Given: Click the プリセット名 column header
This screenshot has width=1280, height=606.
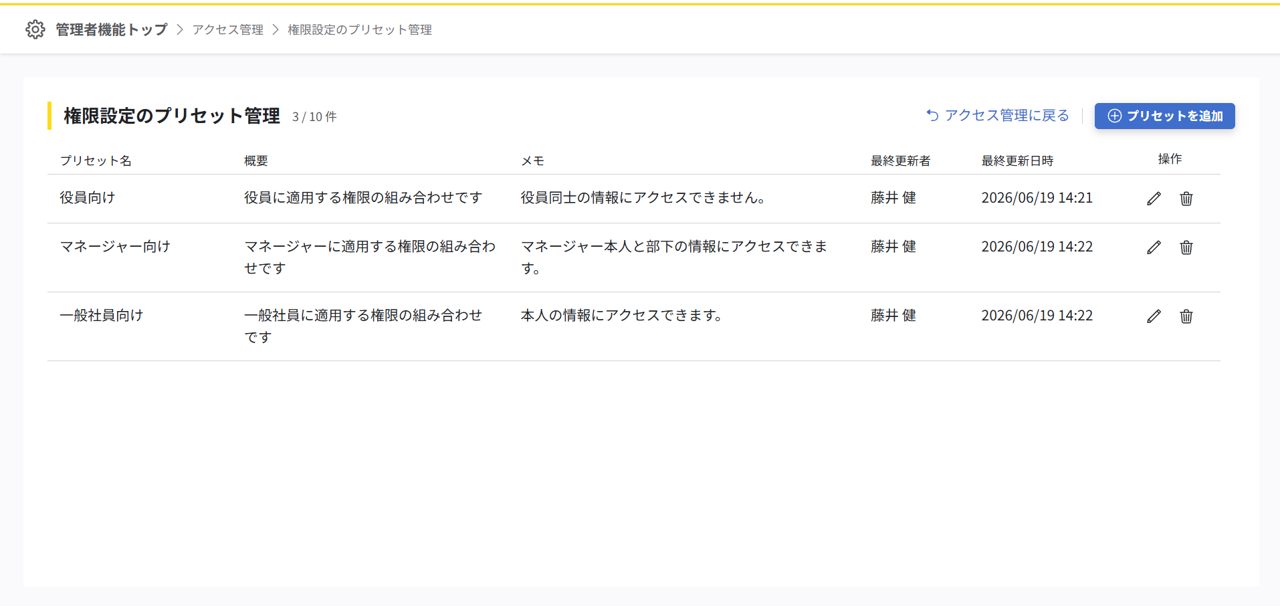Looking at the screenshot, I should [96, 160].
